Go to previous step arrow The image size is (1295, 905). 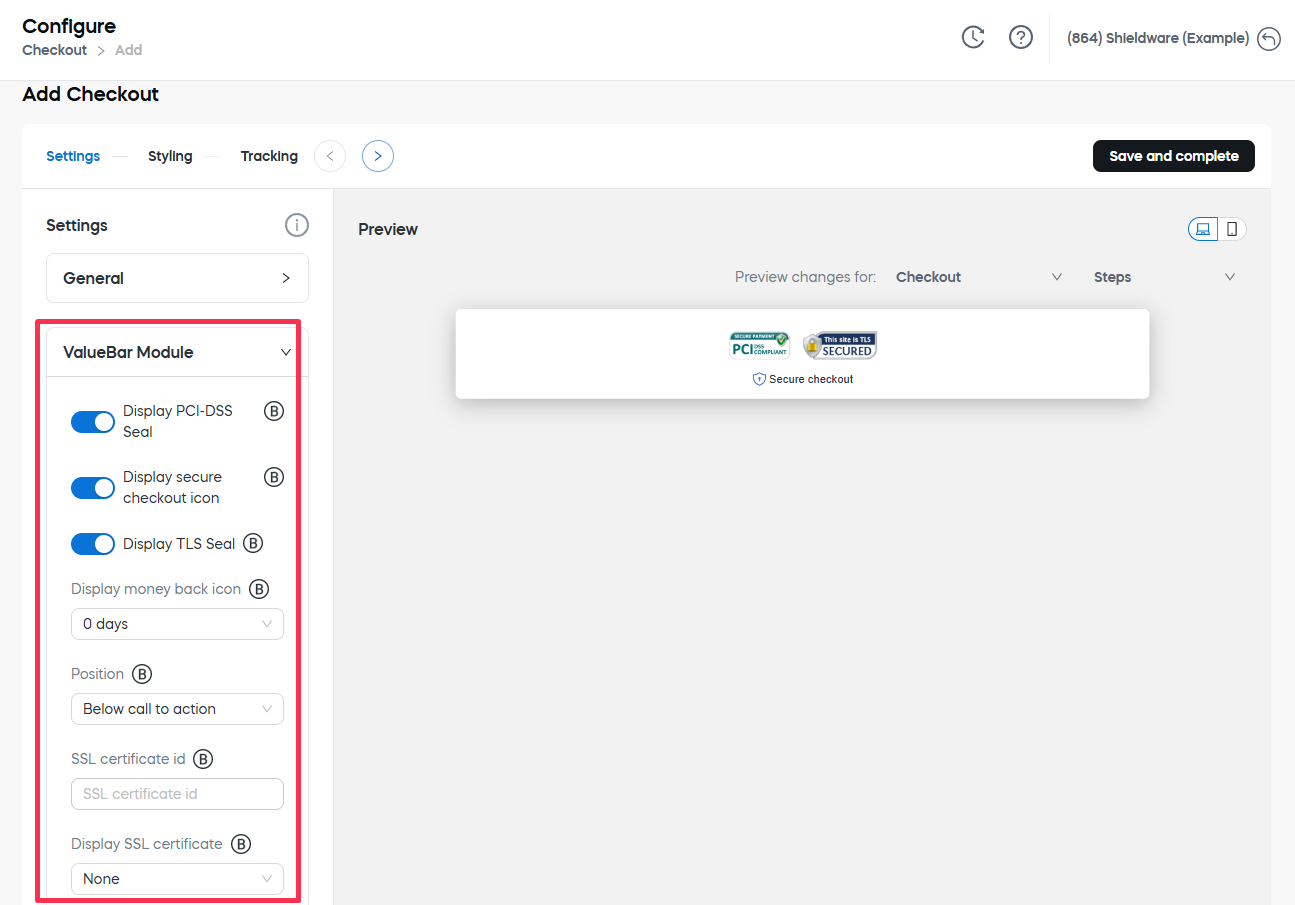(330, 156)
